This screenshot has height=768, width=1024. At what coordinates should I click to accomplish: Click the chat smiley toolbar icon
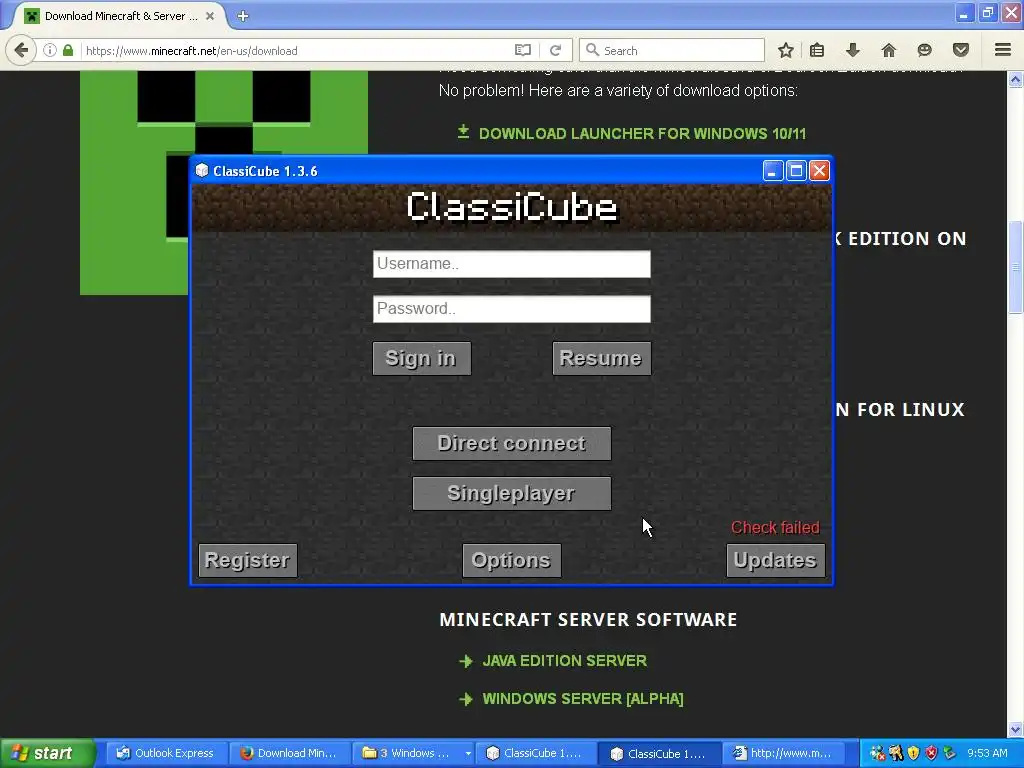point(925,50)
